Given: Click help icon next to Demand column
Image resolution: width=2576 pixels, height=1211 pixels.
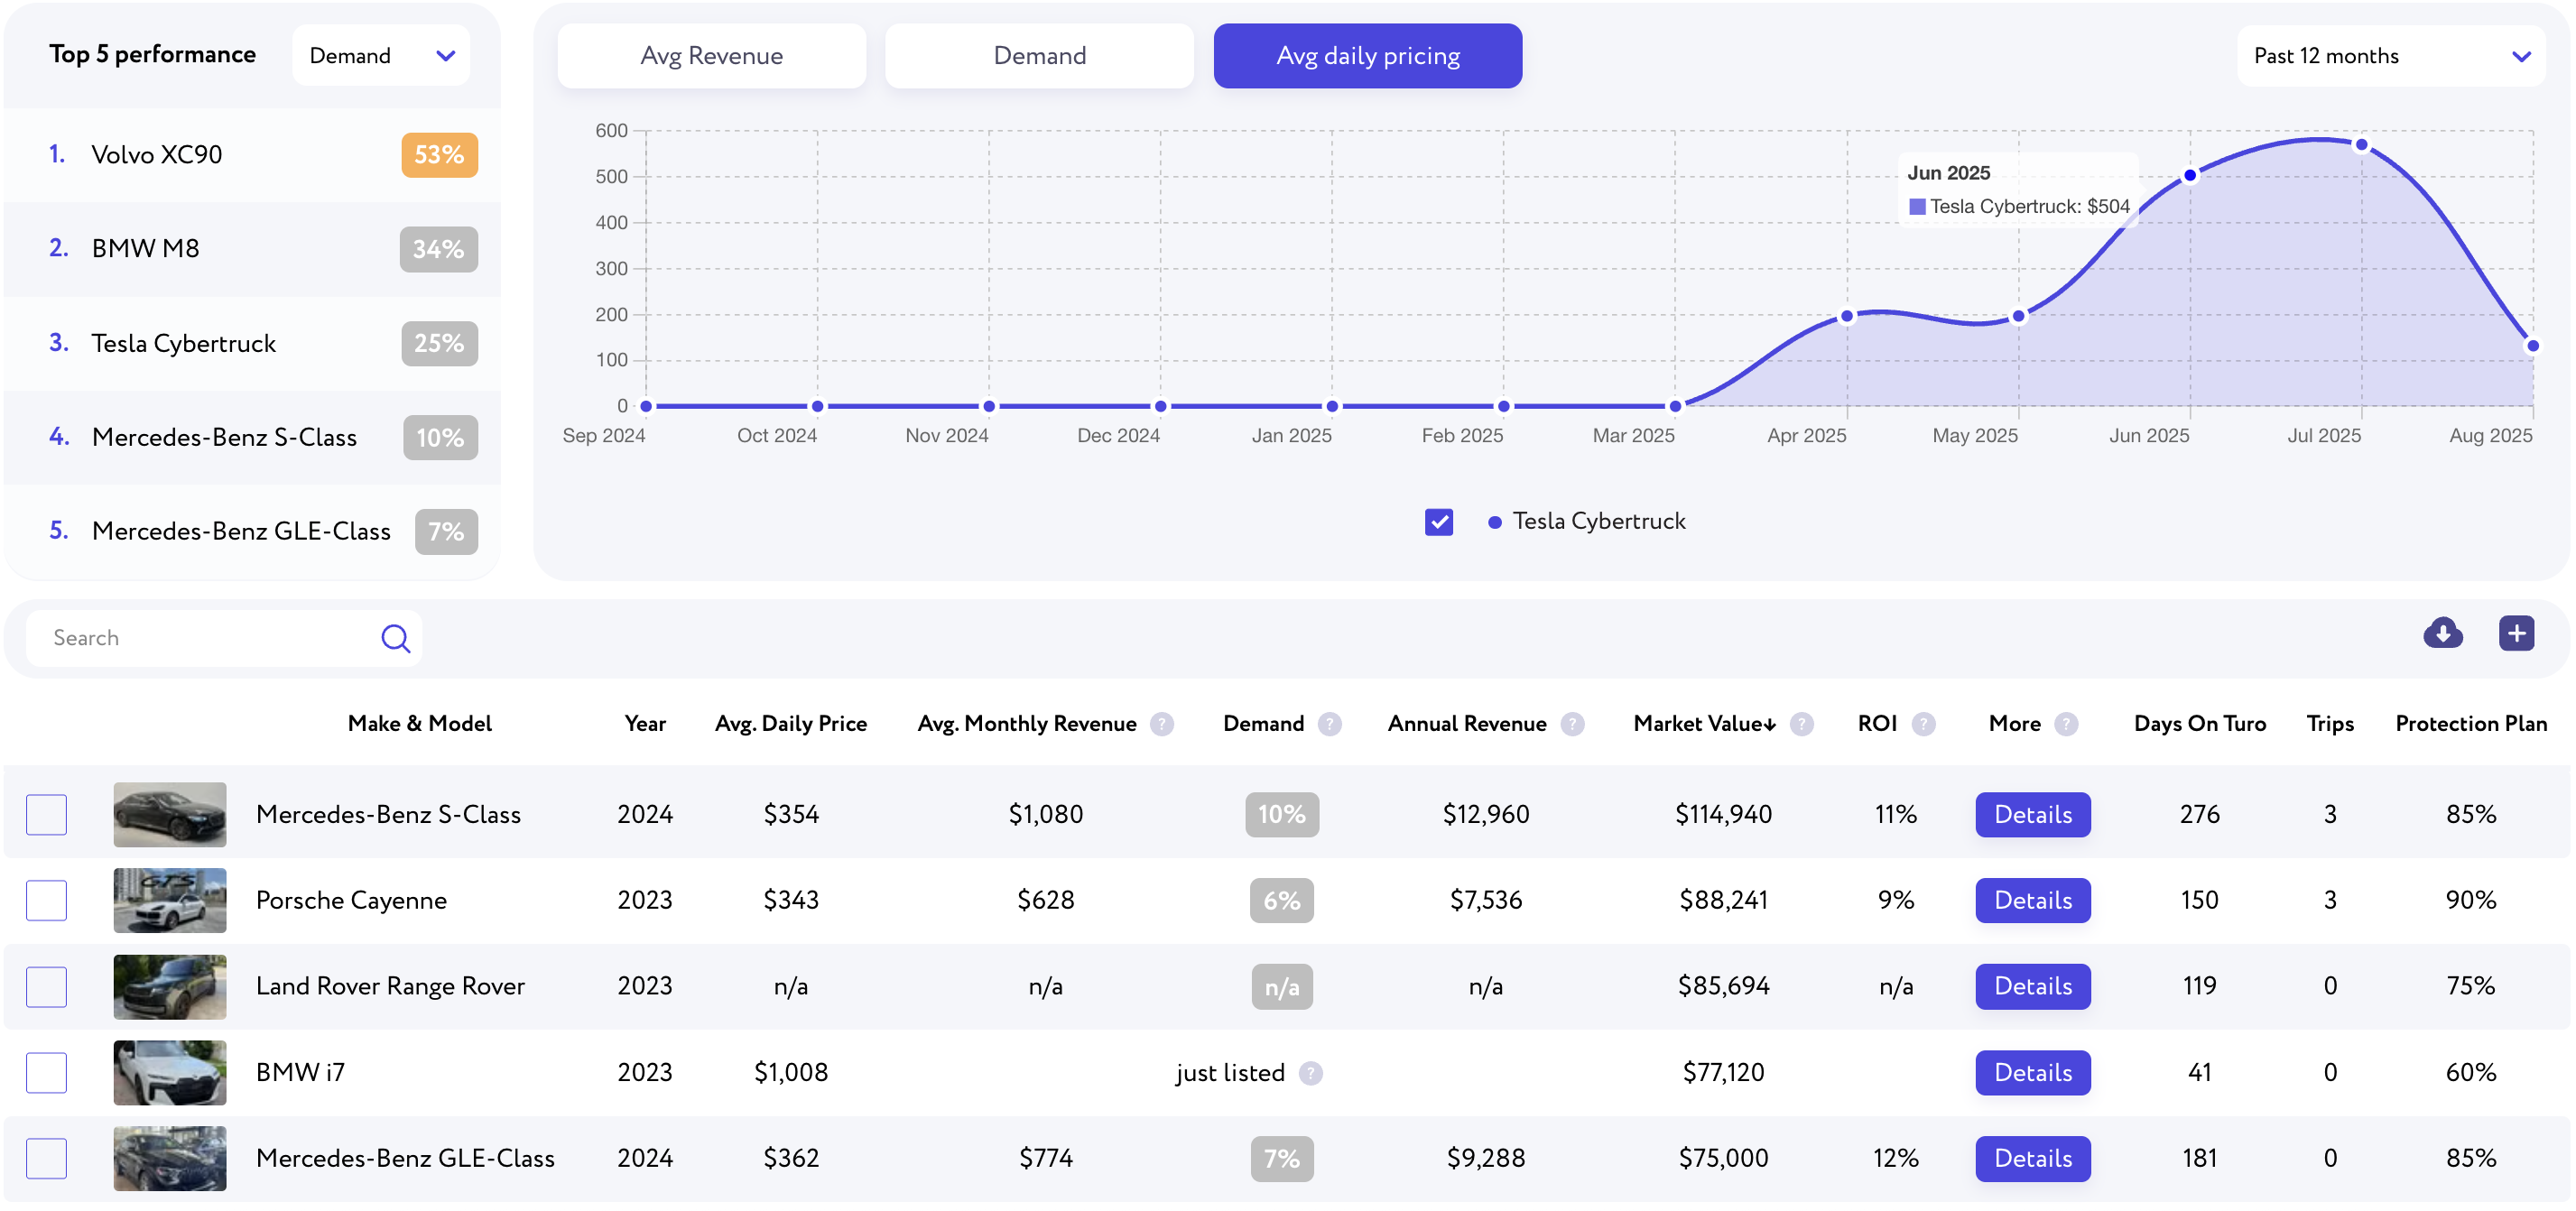Looking at the screenshot, I should 1329,724.
